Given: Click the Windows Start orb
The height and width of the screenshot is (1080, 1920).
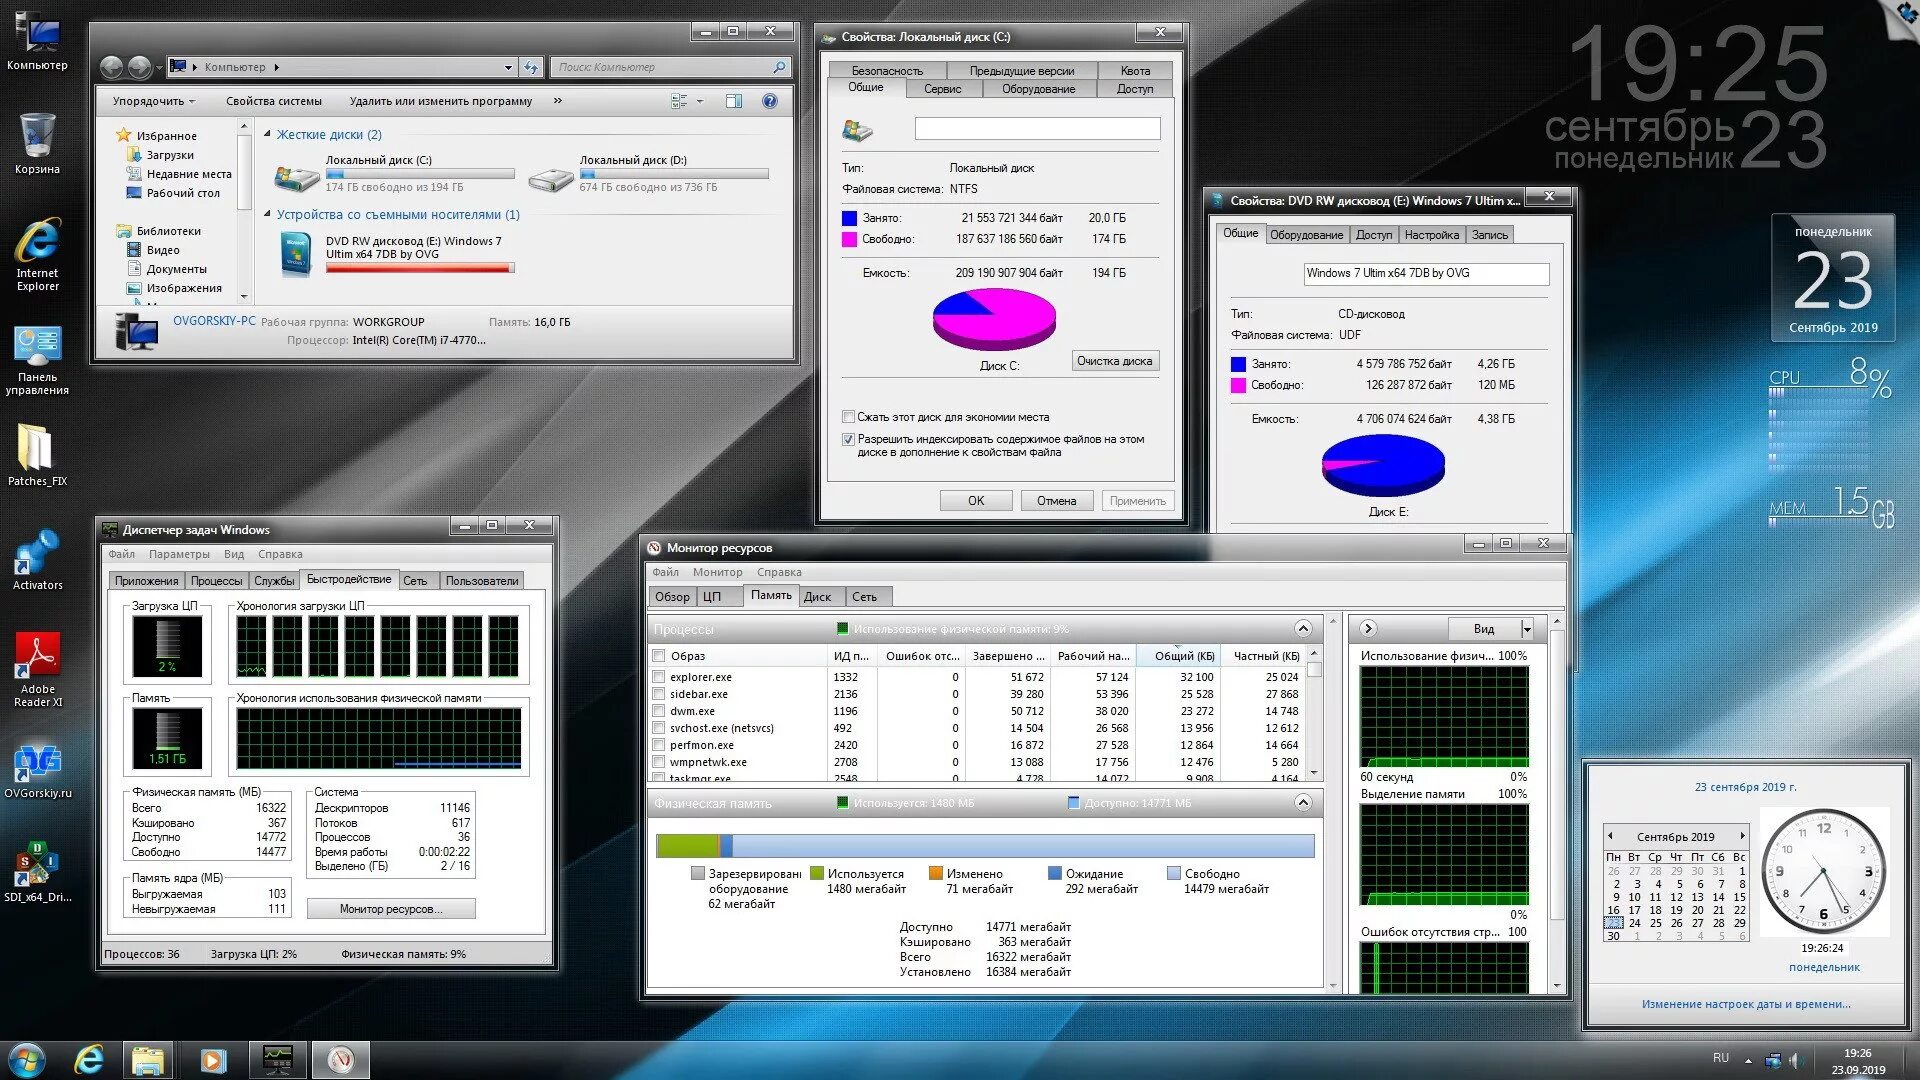Looking at the screenshot, I should [27, 1059].
